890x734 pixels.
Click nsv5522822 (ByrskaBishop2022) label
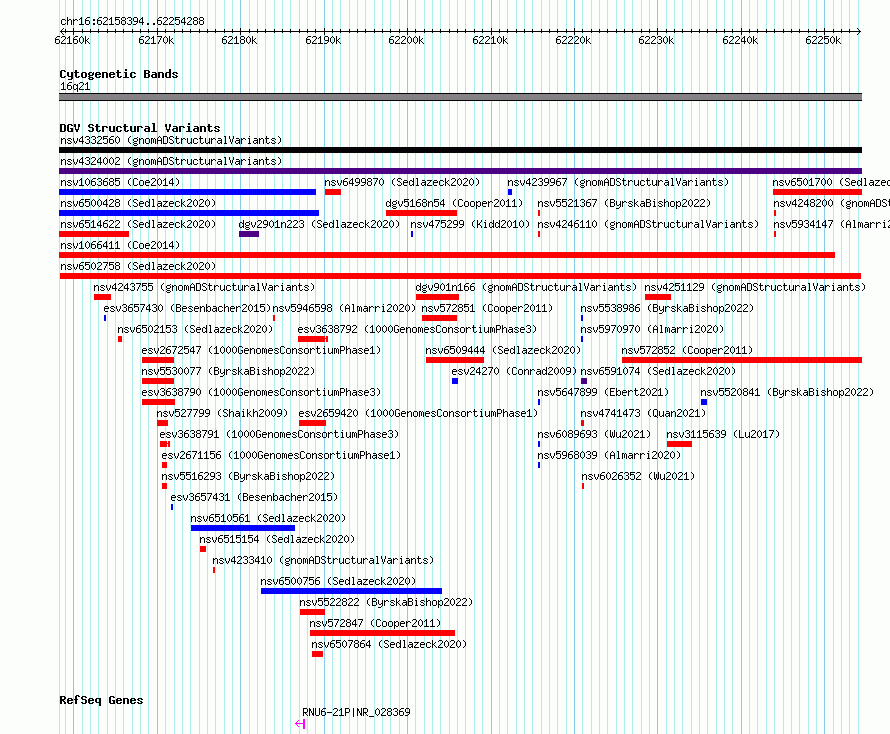coord(386,602)
